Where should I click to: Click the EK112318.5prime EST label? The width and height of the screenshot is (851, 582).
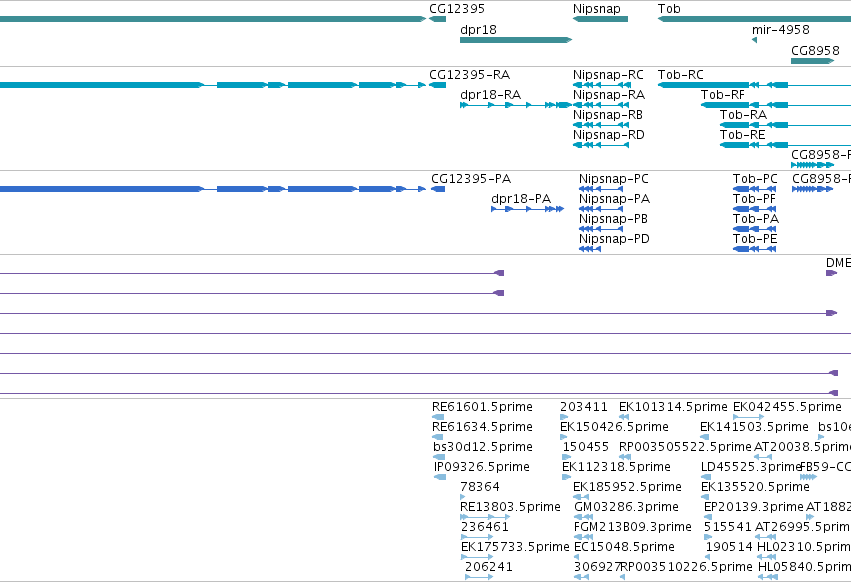[x=616, y=467]
